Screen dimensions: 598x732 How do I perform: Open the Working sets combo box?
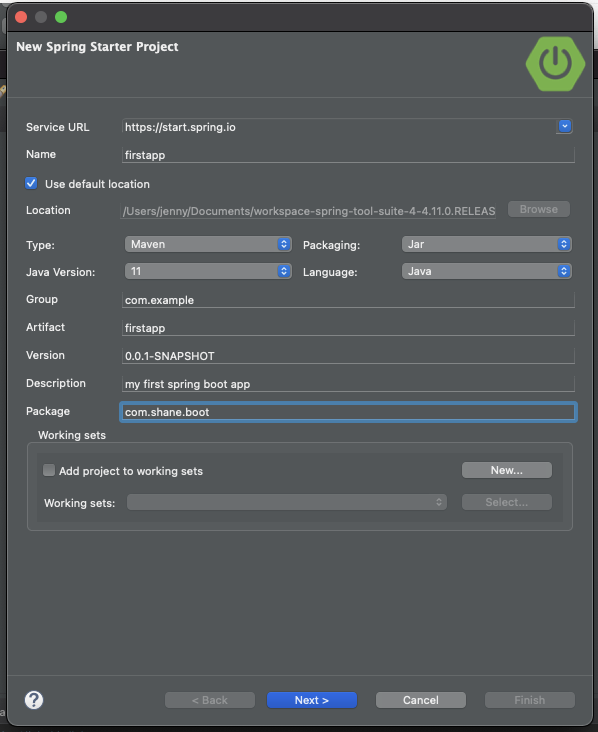pyautogui.click(x=287, y=502)
